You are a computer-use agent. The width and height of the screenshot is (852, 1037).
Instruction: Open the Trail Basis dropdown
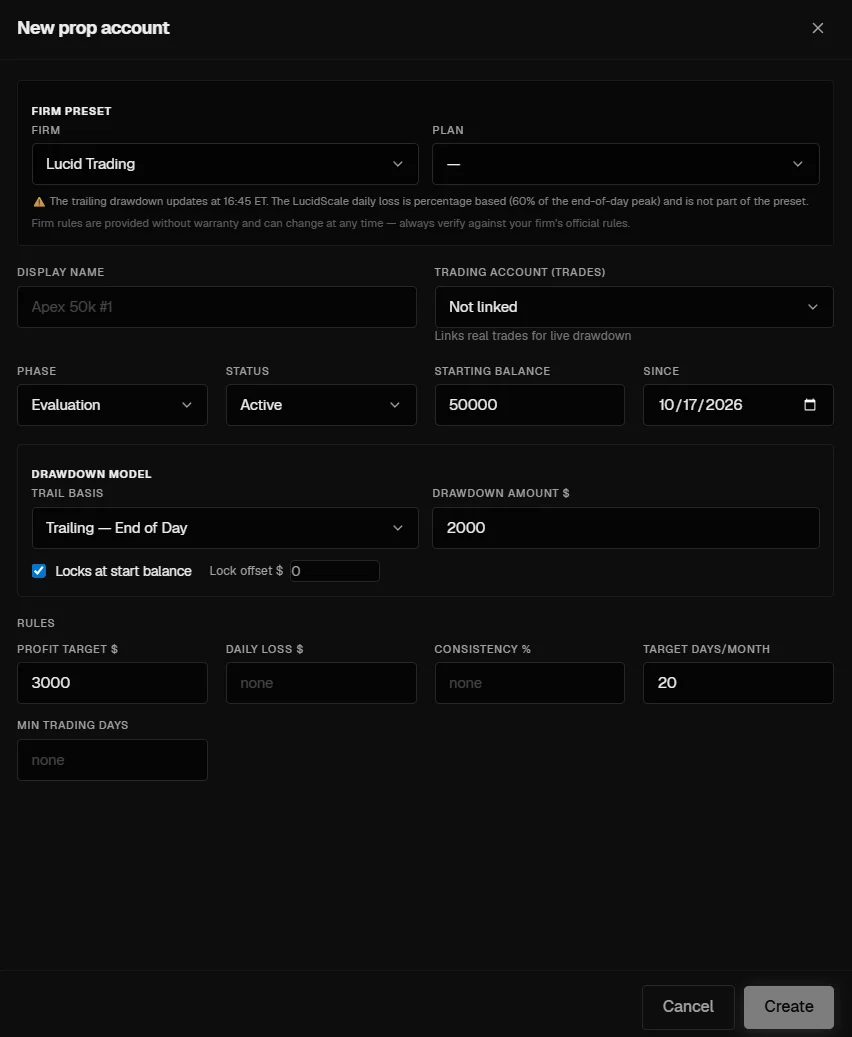(225, 528)
